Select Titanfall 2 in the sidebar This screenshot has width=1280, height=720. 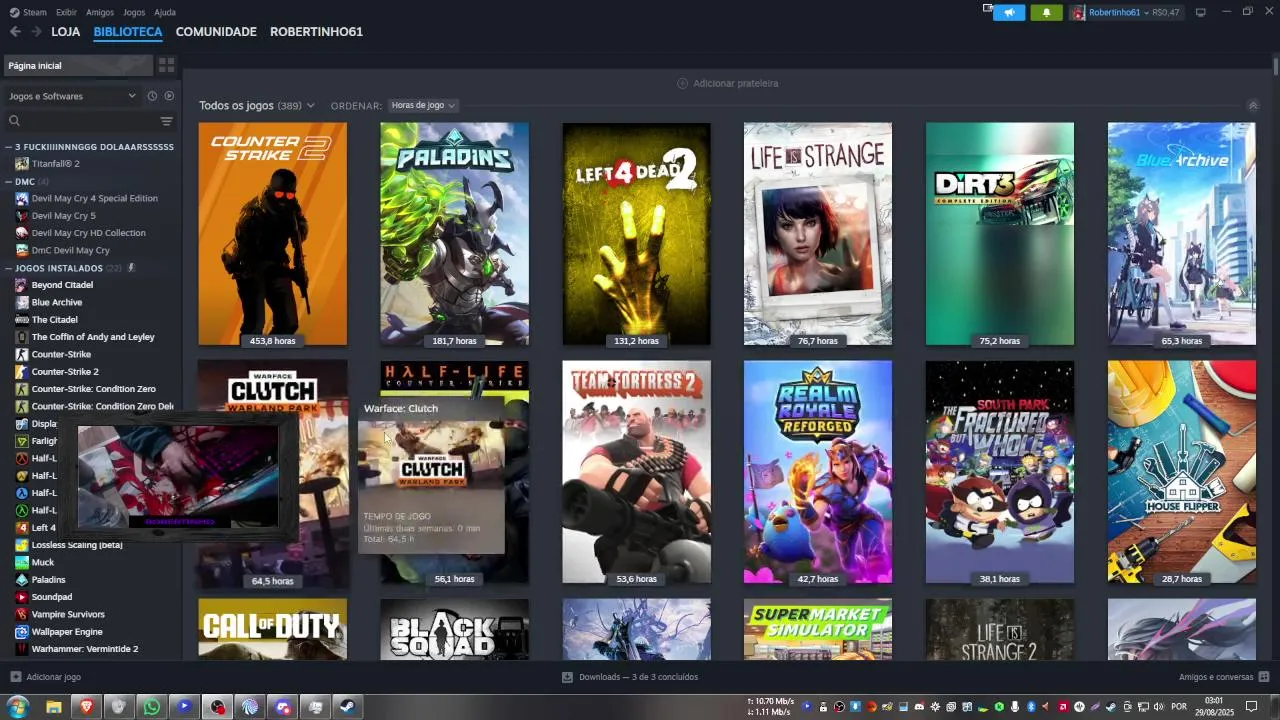(x=55, y=163)
